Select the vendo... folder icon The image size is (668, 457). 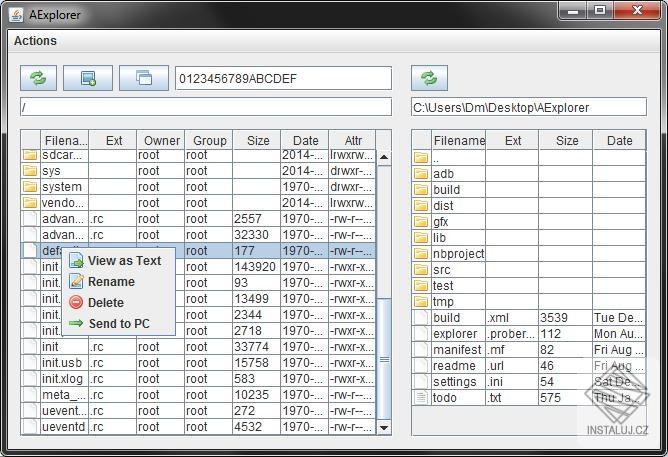point(30,203)
